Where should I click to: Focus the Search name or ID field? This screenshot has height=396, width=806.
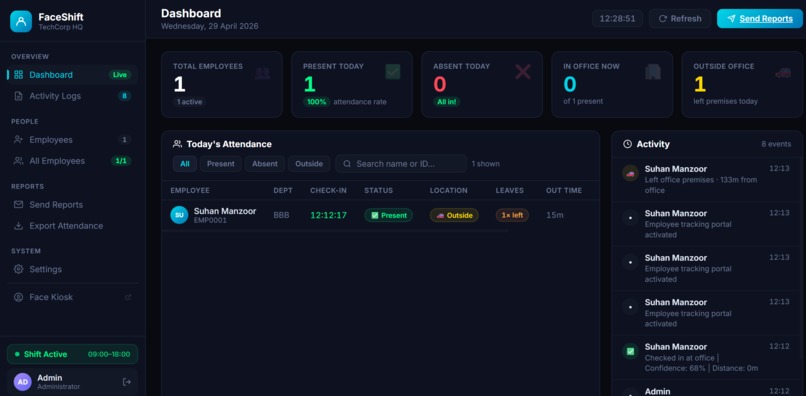coord(401,164)
